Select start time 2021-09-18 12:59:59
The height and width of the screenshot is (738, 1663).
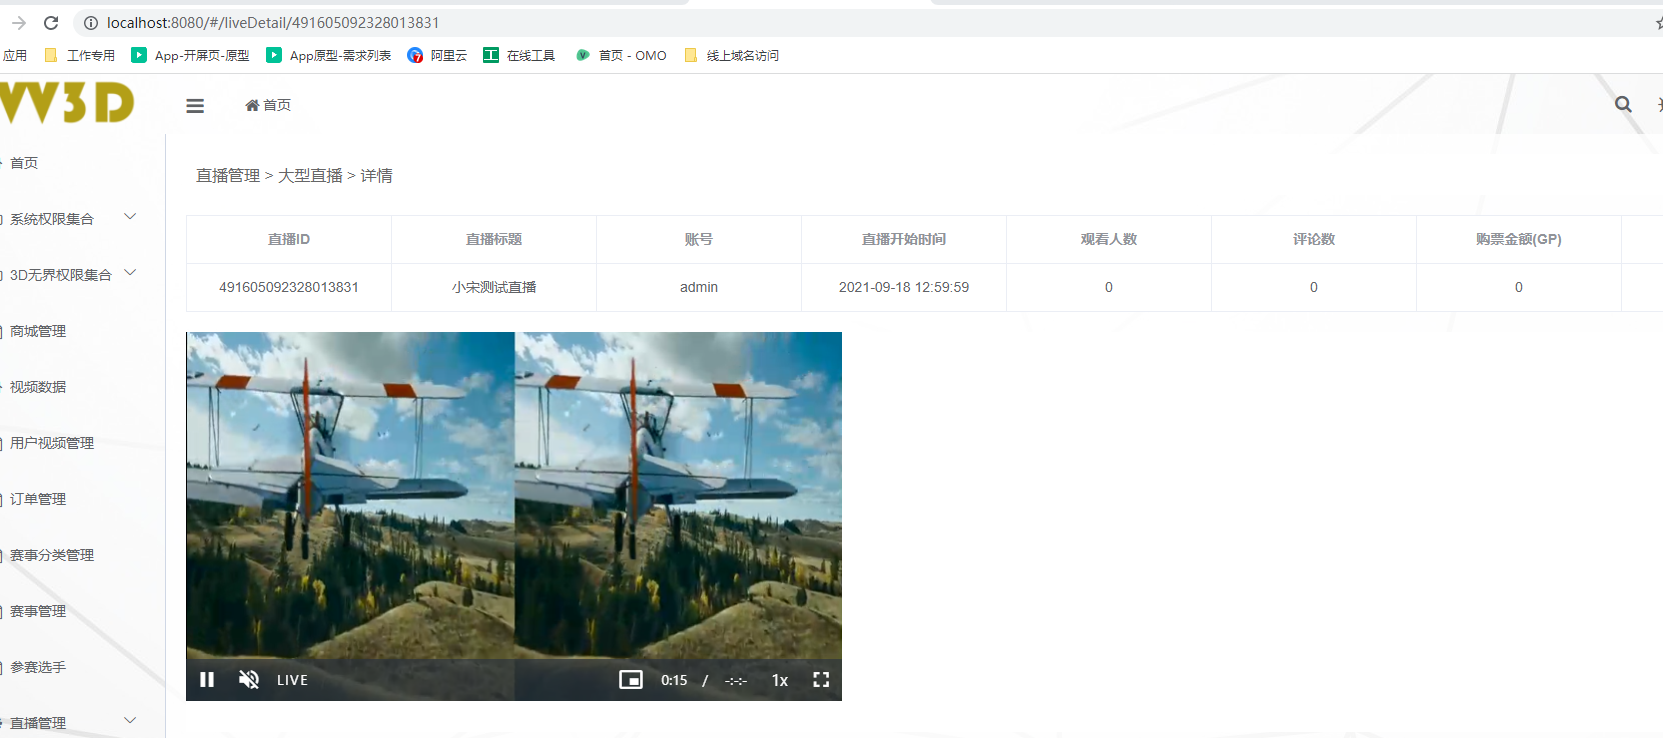(904, 287)
